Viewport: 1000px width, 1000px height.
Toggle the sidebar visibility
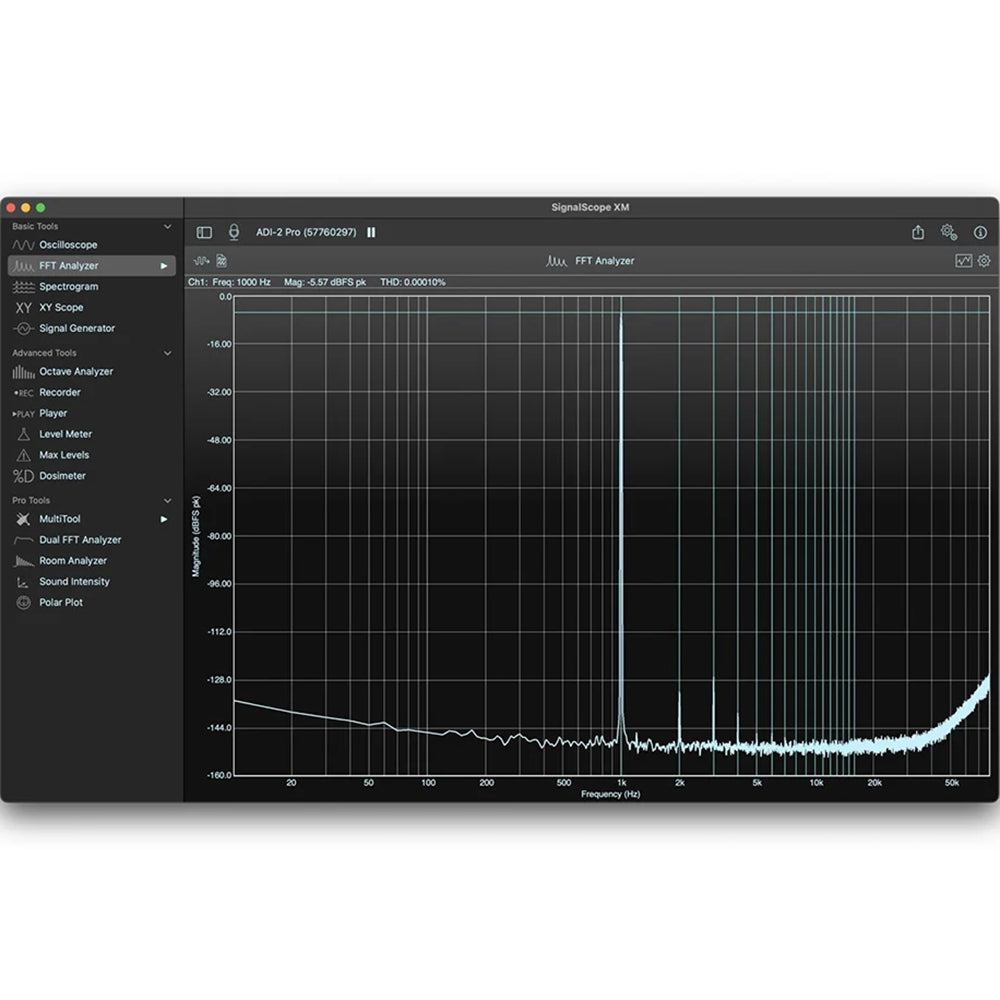tap(204, 232)
